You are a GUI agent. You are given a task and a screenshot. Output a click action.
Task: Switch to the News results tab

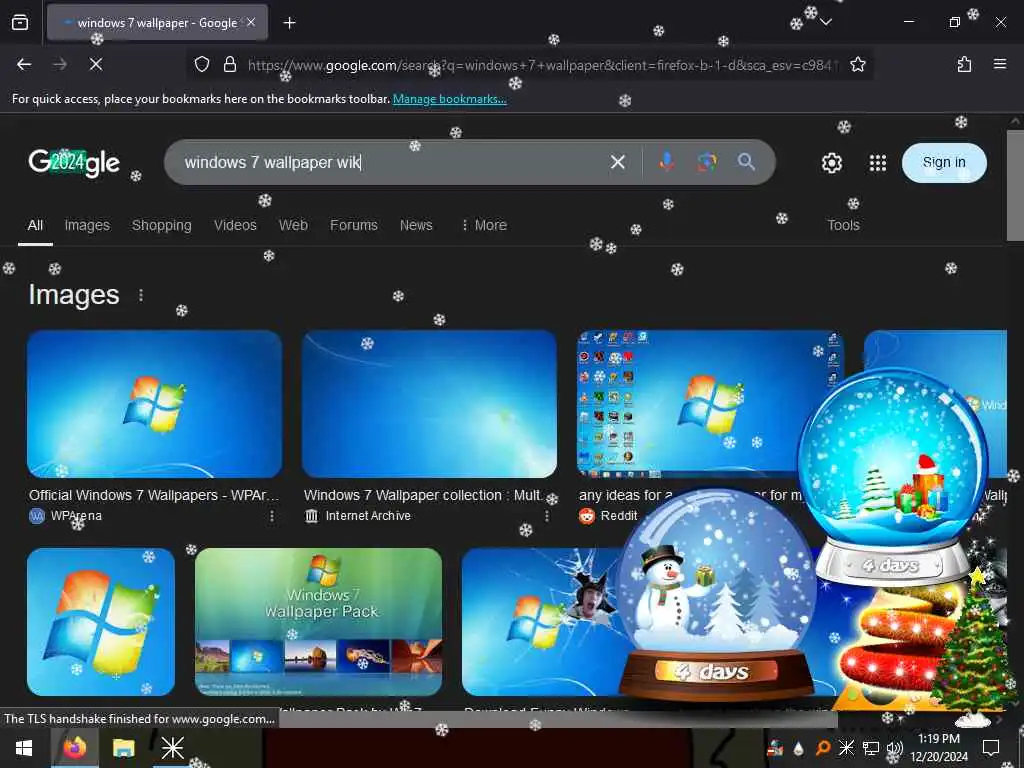click(416, 225)
